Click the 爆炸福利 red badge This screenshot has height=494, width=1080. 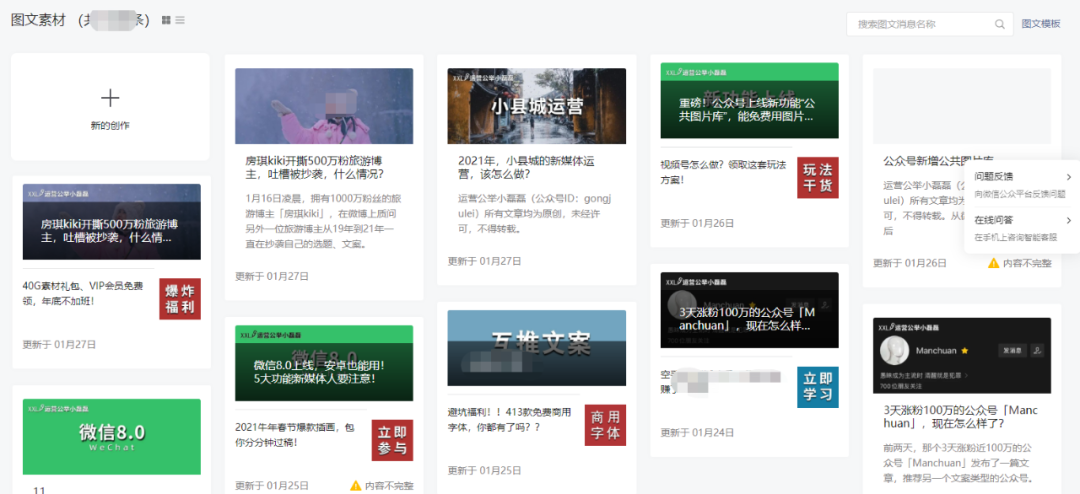180,299
